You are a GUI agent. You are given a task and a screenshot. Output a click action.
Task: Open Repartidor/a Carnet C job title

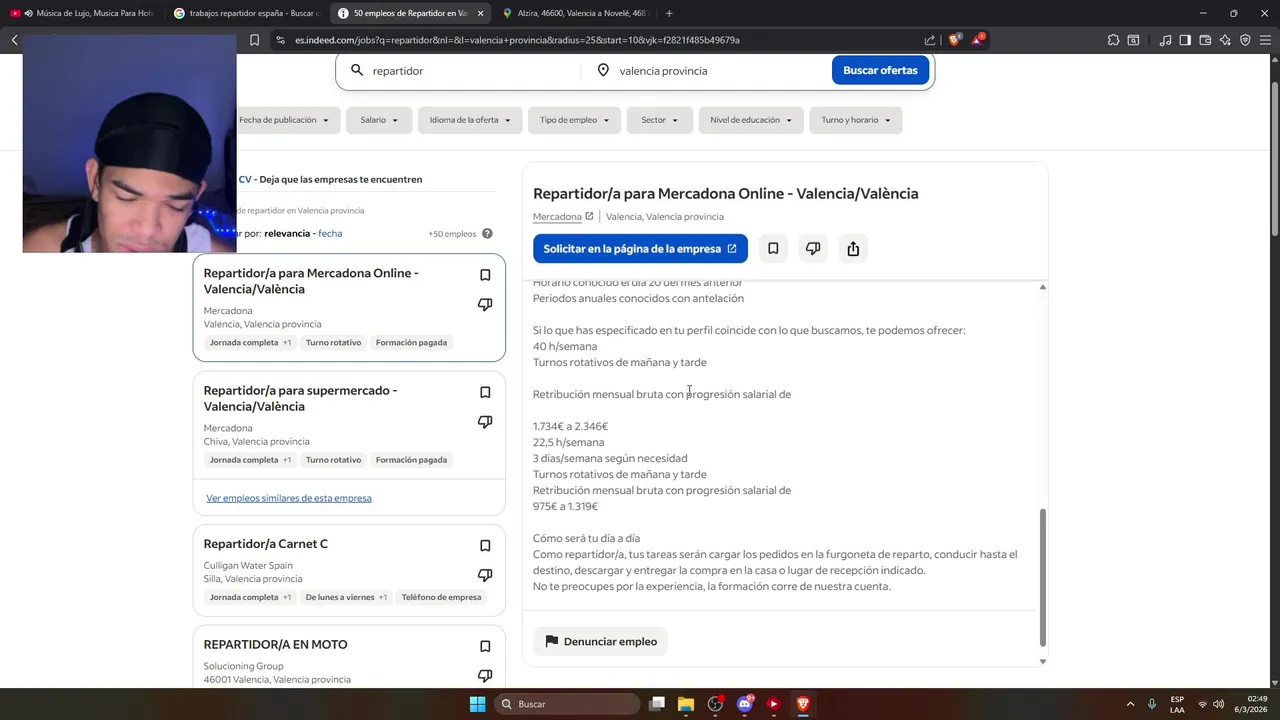coord(266,544)
